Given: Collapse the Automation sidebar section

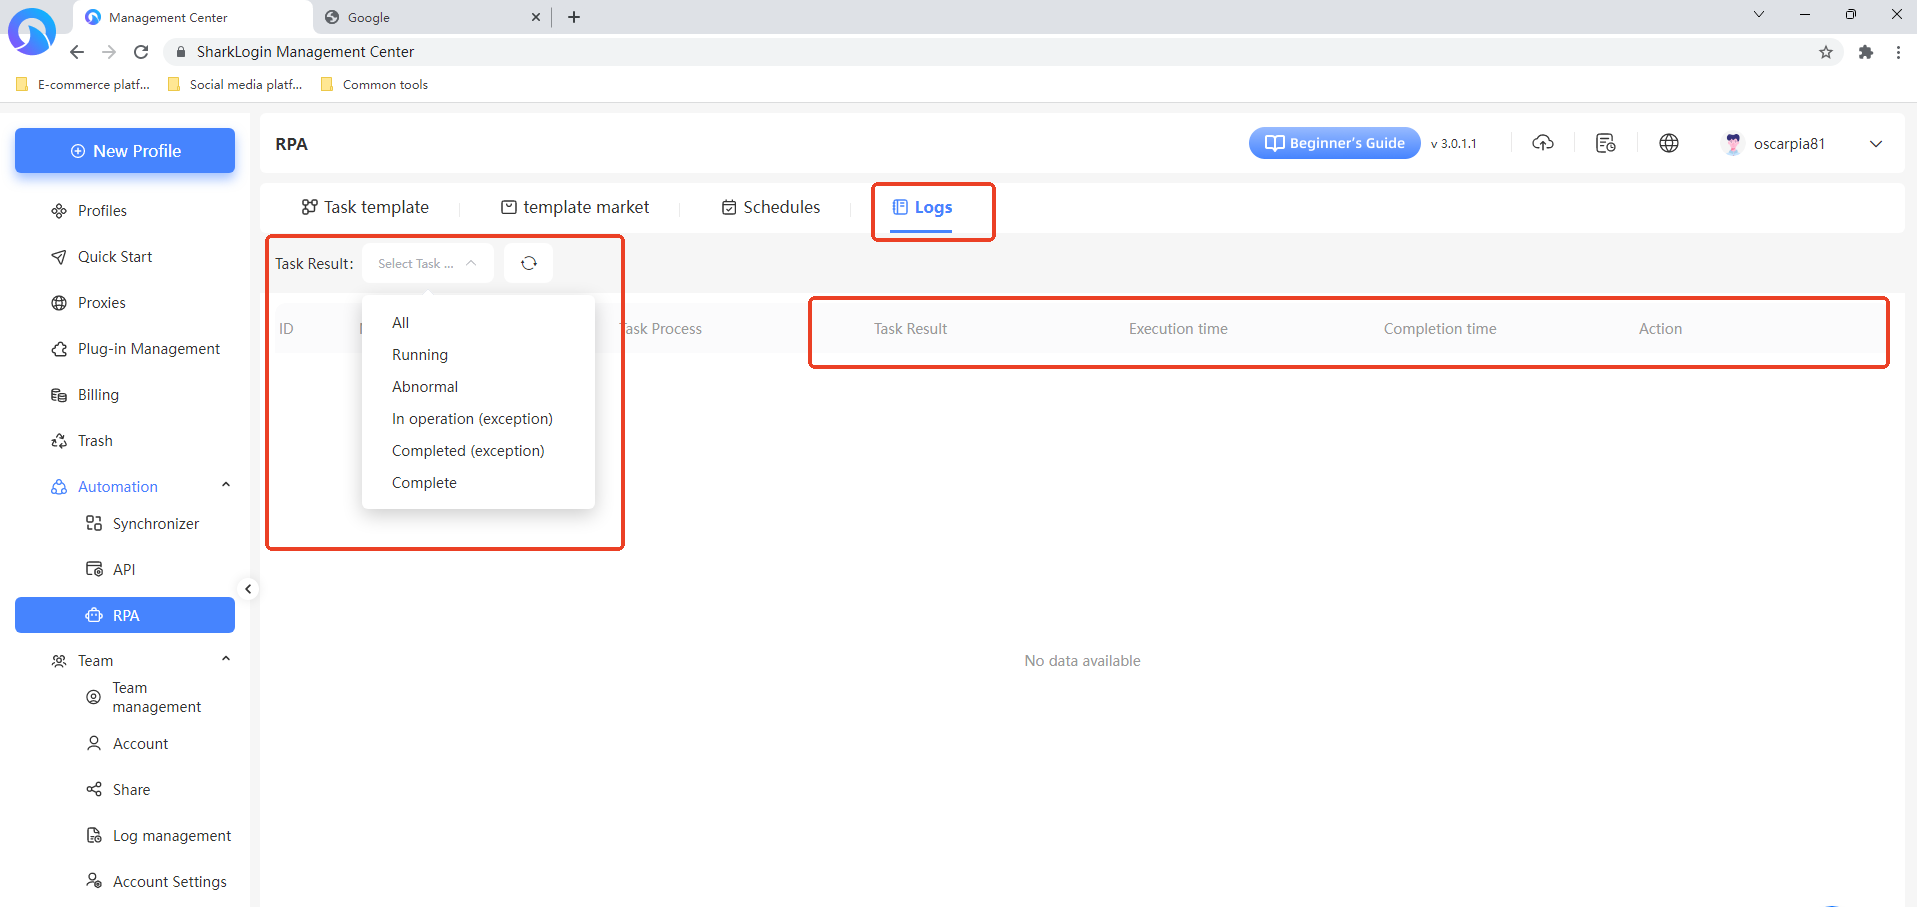Looking at the screenshot, I should tap(226, 486).
